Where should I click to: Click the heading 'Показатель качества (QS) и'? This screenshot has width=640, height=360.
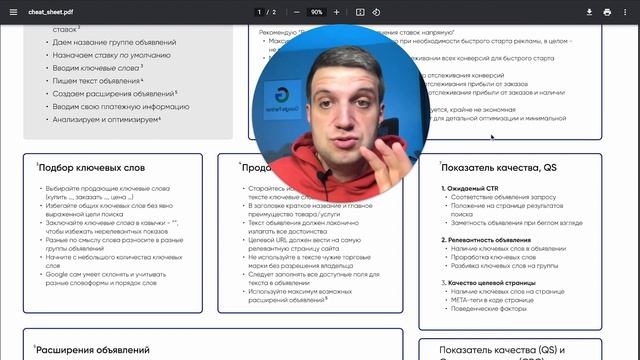coord(502,350)
